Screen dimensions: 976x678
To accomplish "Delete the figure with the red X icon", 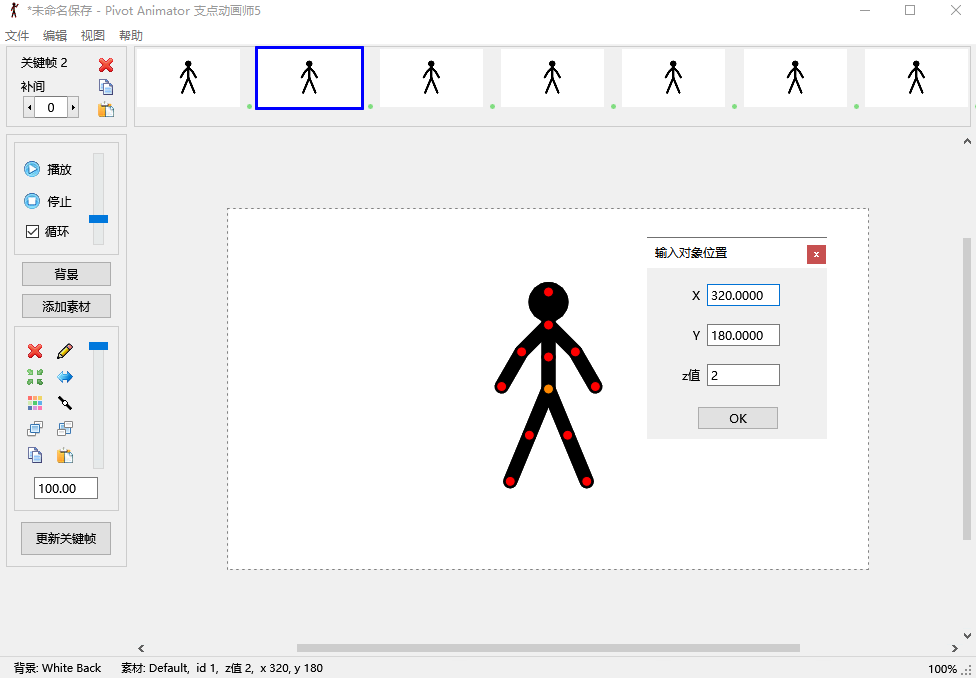I will coord(35,351).
